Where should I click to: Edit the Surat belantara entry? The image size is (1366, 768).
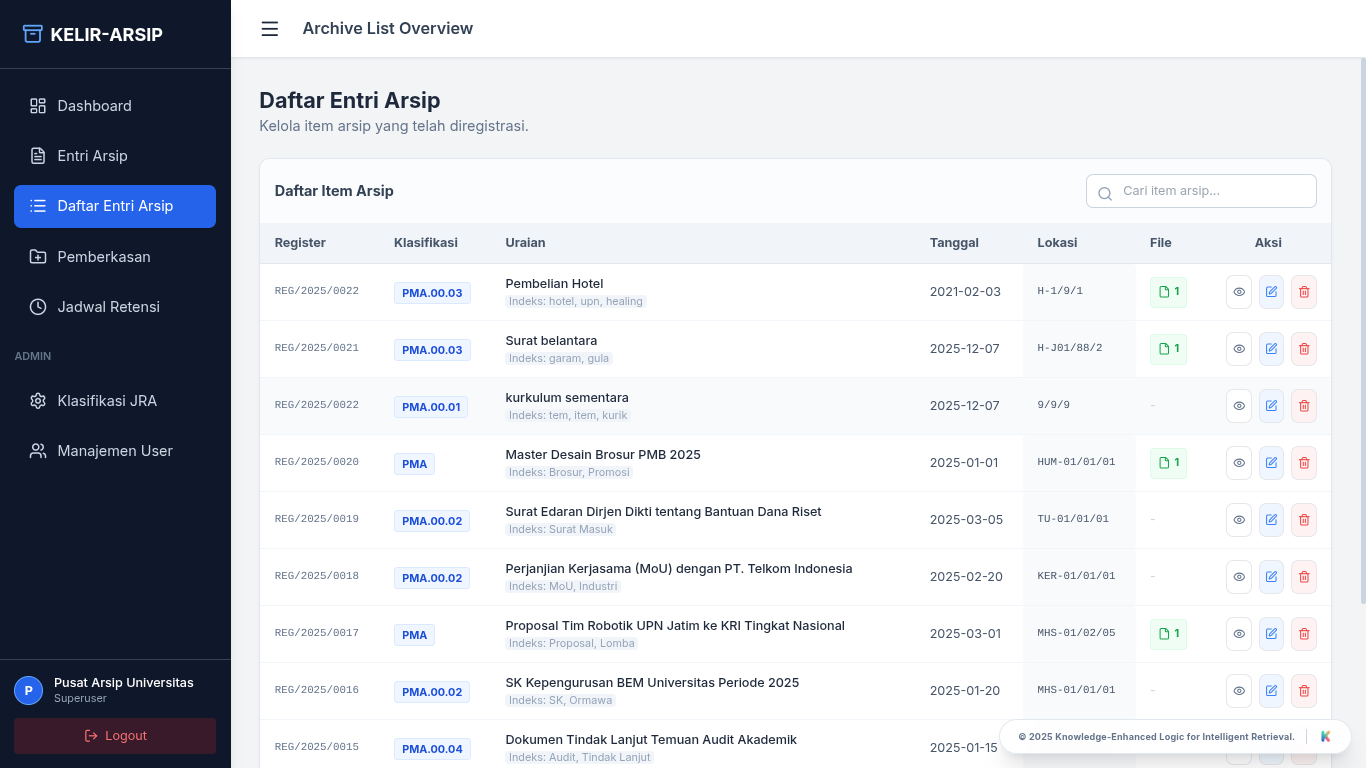coord(1271,349)
